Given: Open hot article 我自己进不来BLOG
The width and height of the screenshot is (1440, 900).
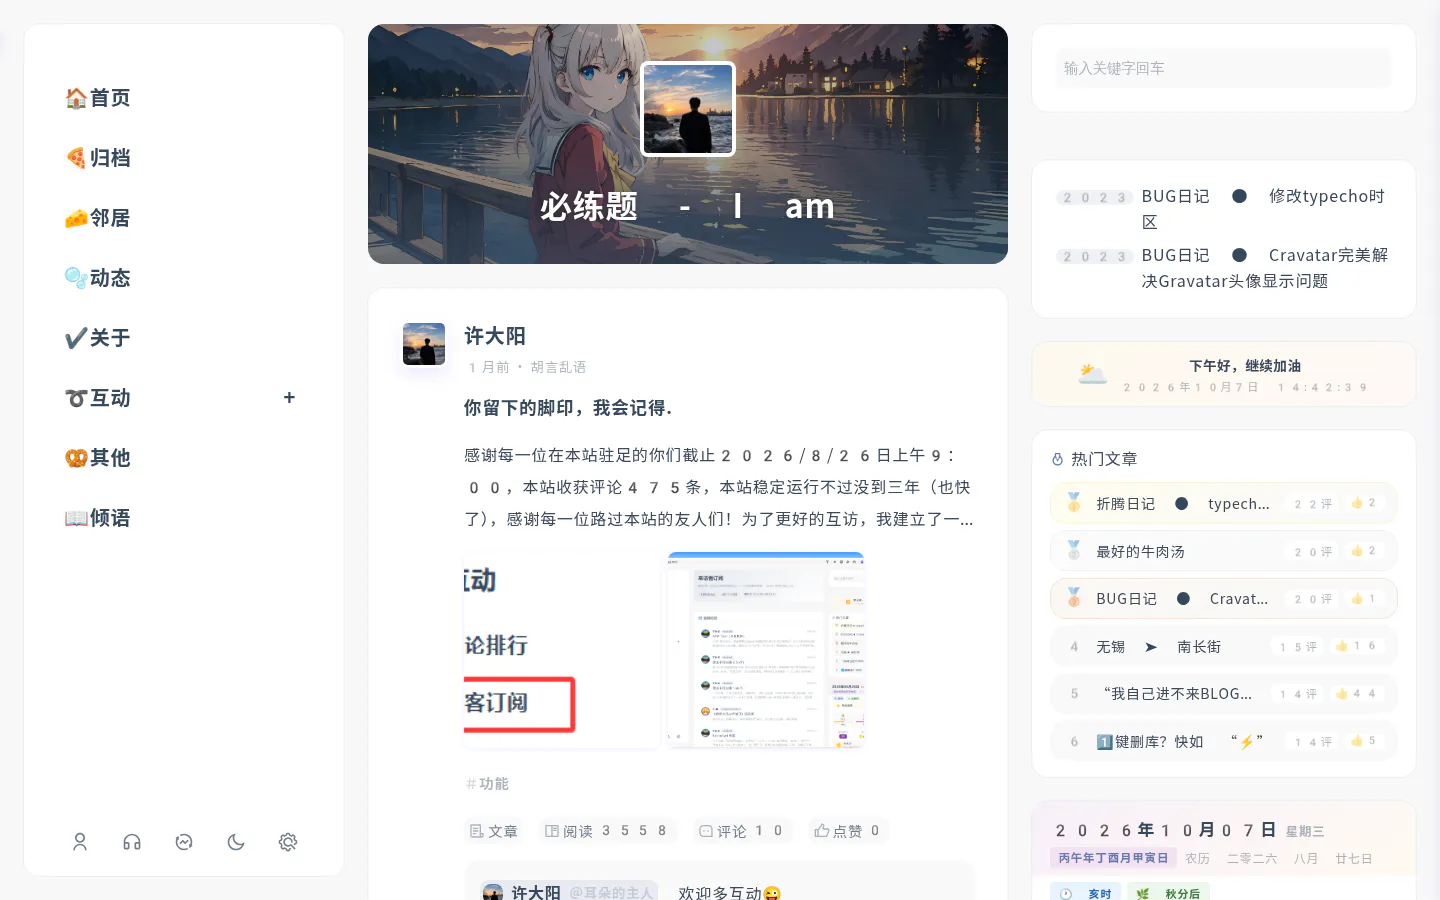Looking at the screenshot, I should (1224, 693).
